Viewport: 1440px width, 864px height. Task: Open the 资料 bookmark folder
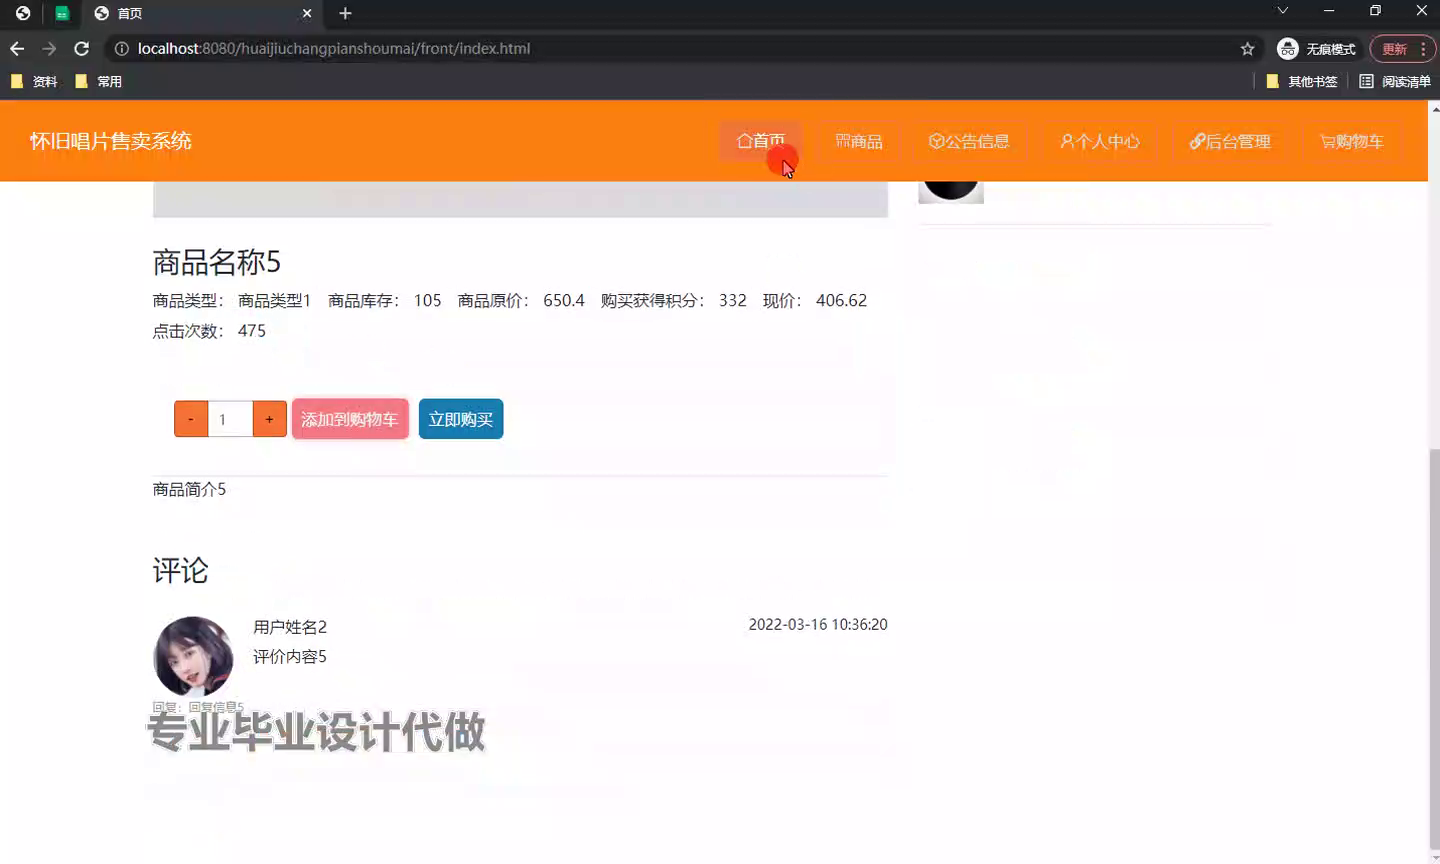[x=34, y=81]
